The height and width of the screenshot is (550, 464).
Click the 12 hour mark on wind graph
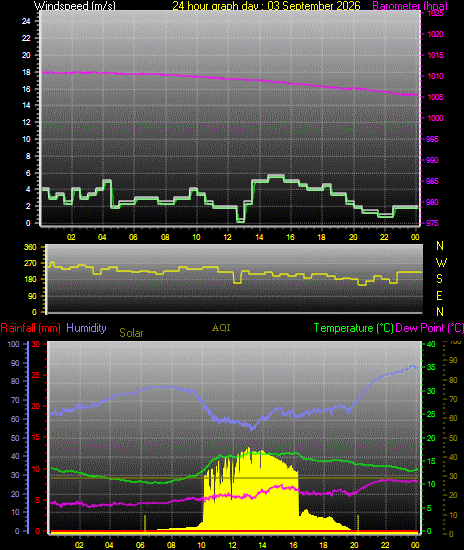[227, 237]
